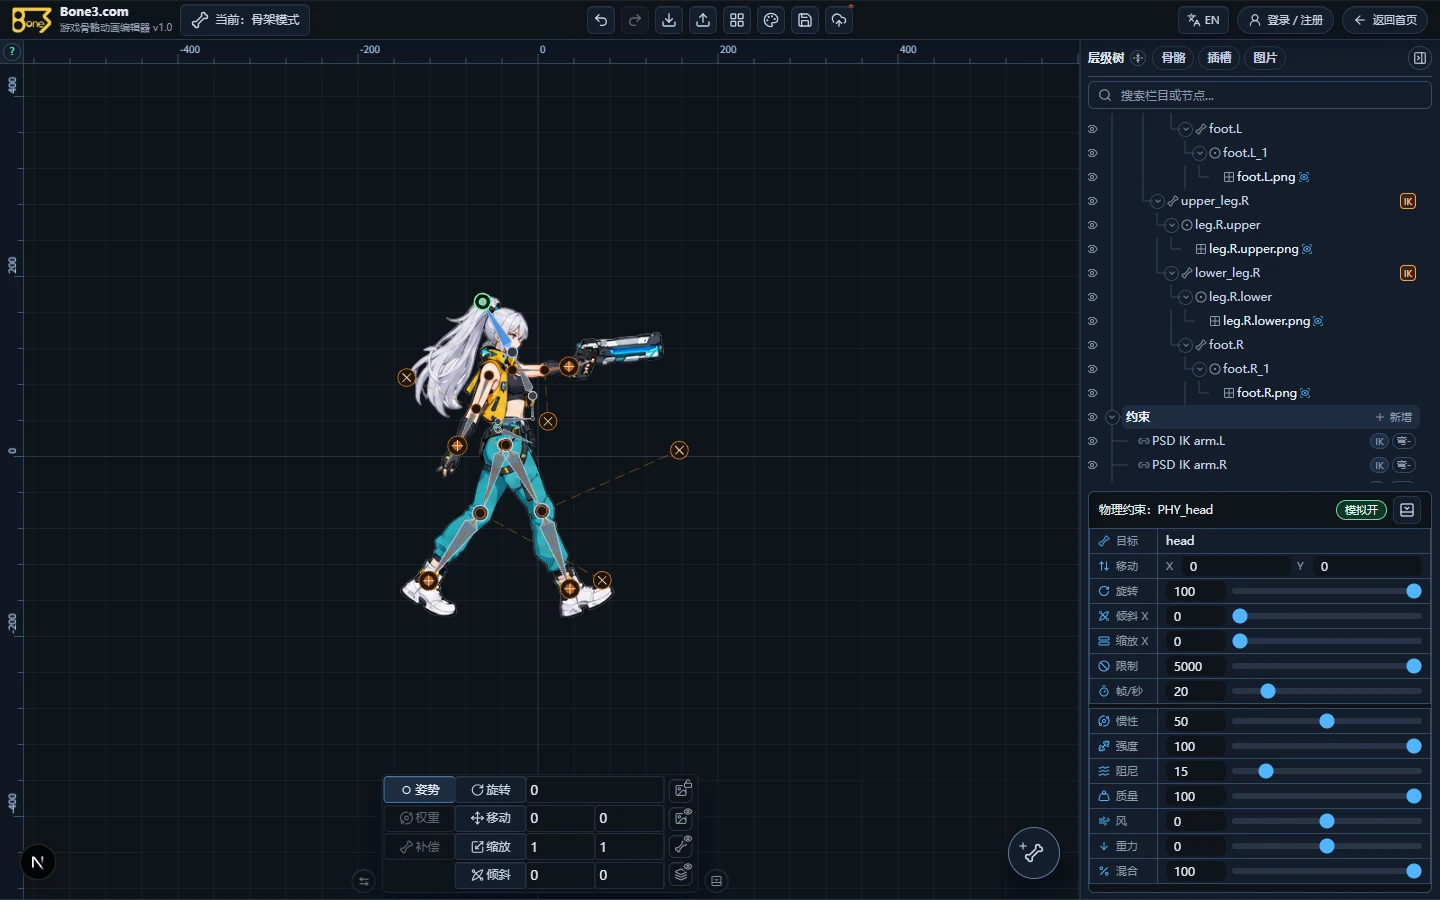Click the help question mark icon
This screenshot has width=1440, height=900.
pos(12,51)
